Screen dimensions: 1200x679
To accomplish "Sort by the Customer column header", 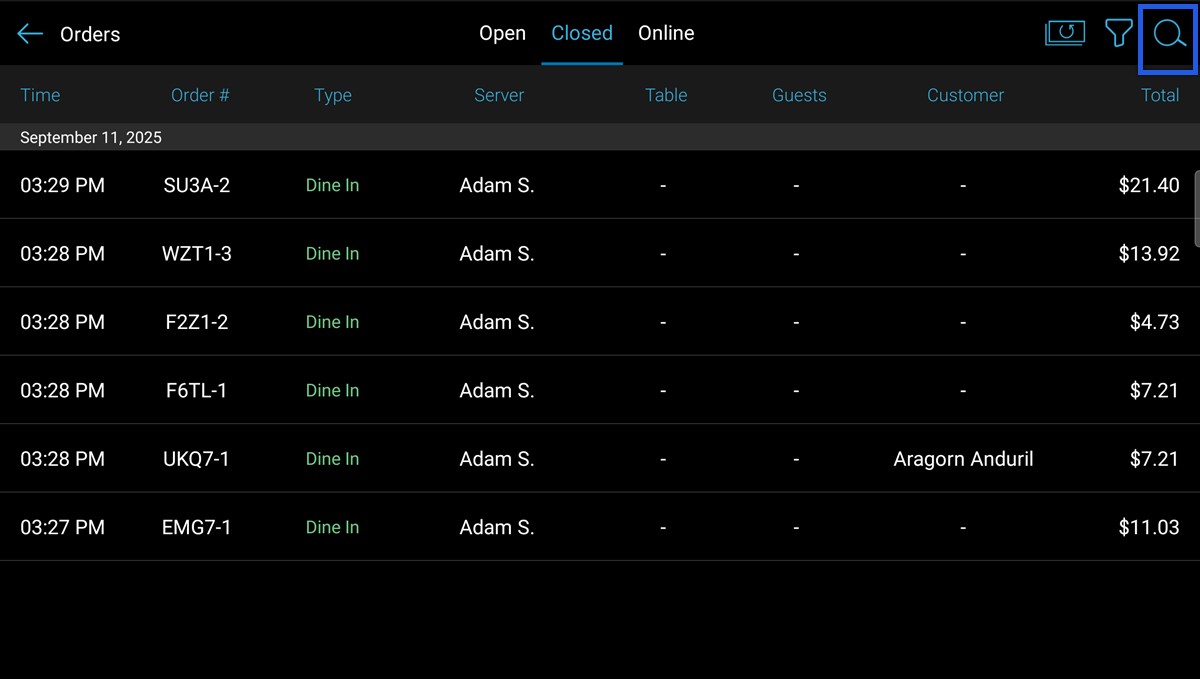I will (965, 95).
